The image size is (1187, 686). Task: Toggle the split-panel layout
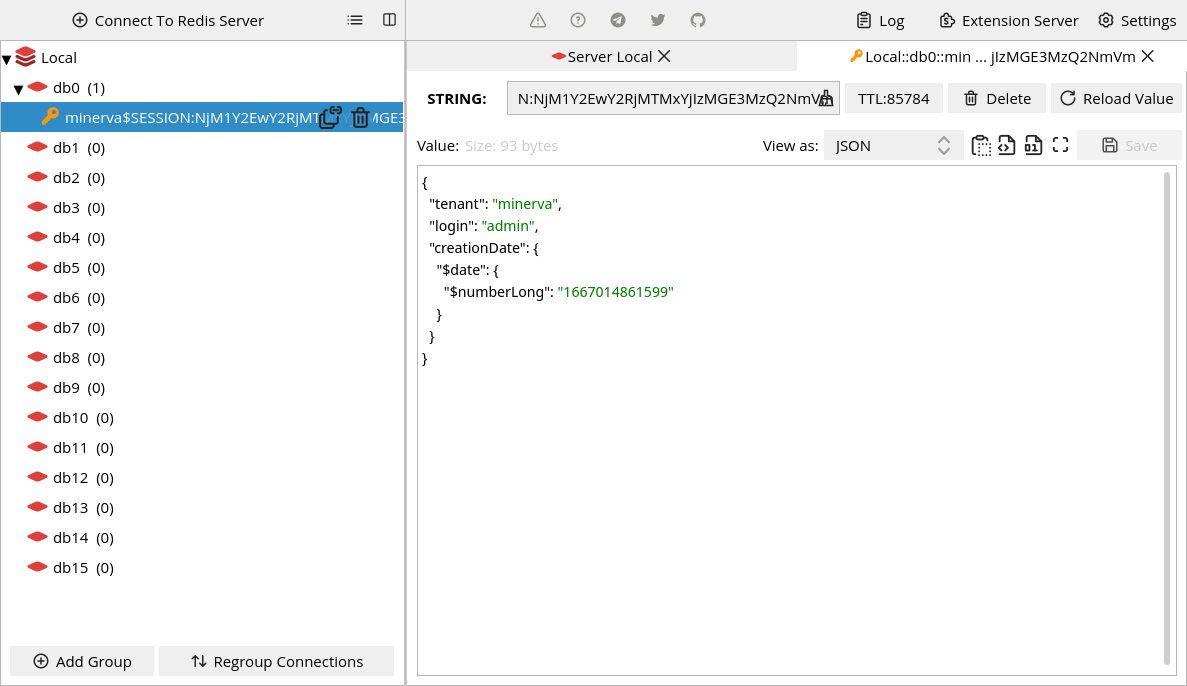388,19
